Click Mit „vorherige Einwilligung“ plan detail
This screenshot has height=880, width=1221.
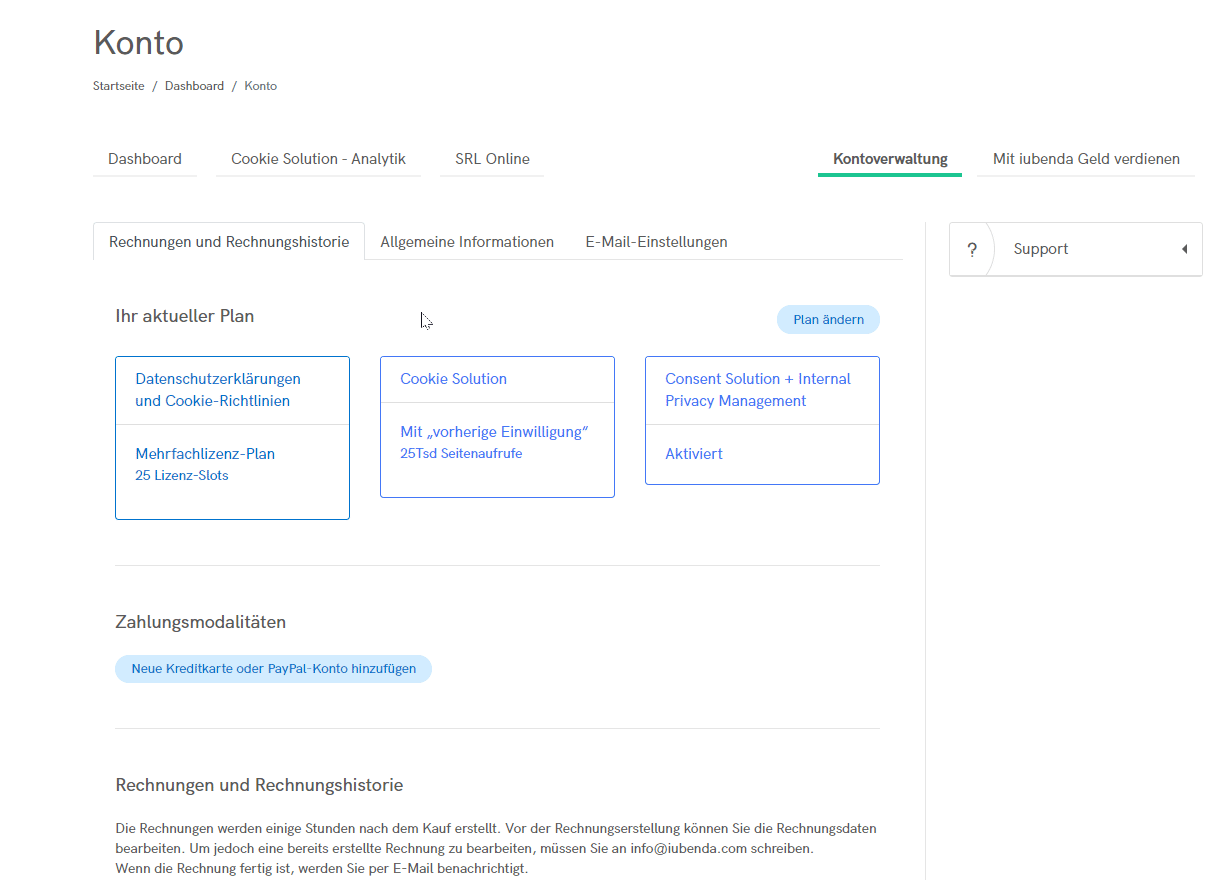(x=494, y=432)
